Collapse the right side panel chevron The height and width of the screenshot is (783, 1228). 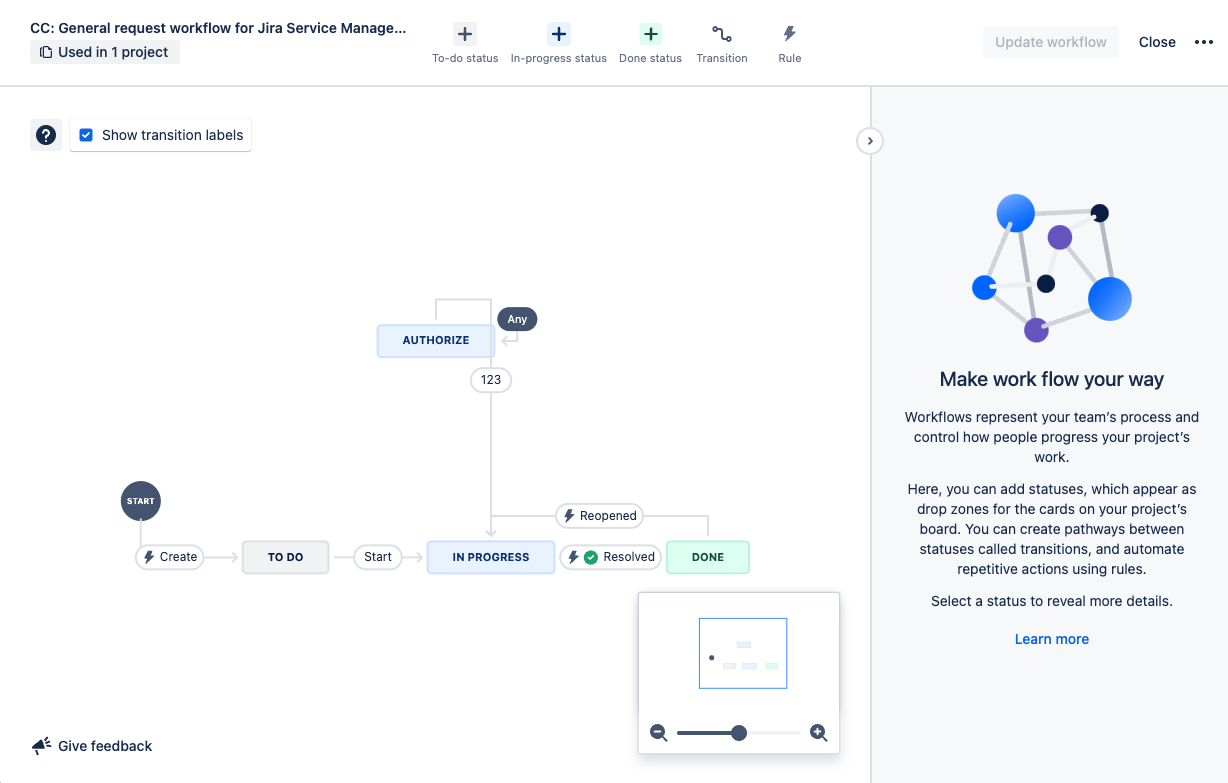click(x=870, y=141)
